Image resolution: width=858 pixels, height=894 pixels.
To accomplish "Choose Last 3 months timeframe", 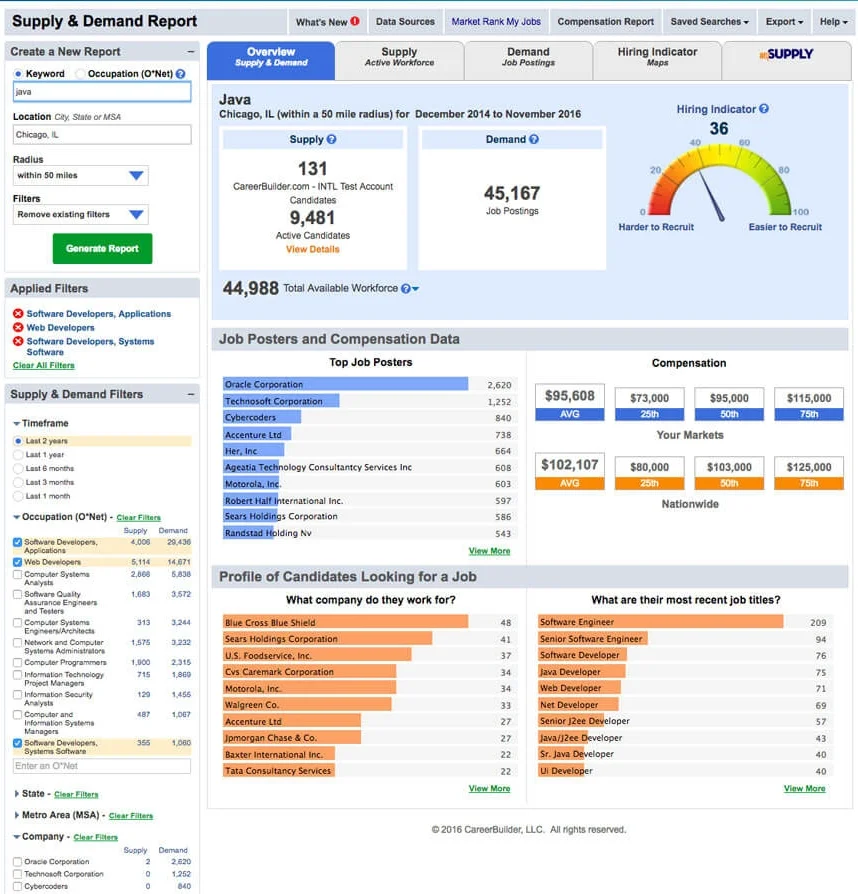I will 18,482.
